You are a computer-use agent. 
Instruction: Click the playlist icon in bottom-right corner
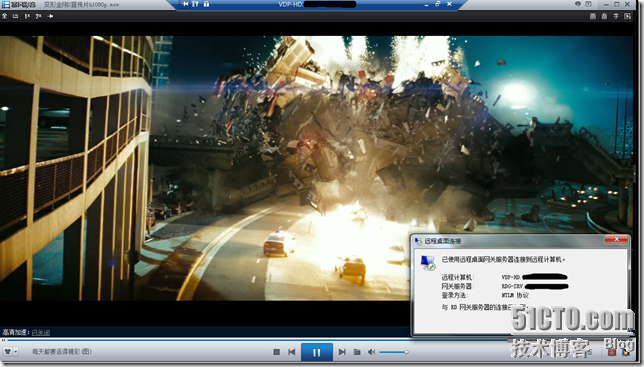pos(626,352)
